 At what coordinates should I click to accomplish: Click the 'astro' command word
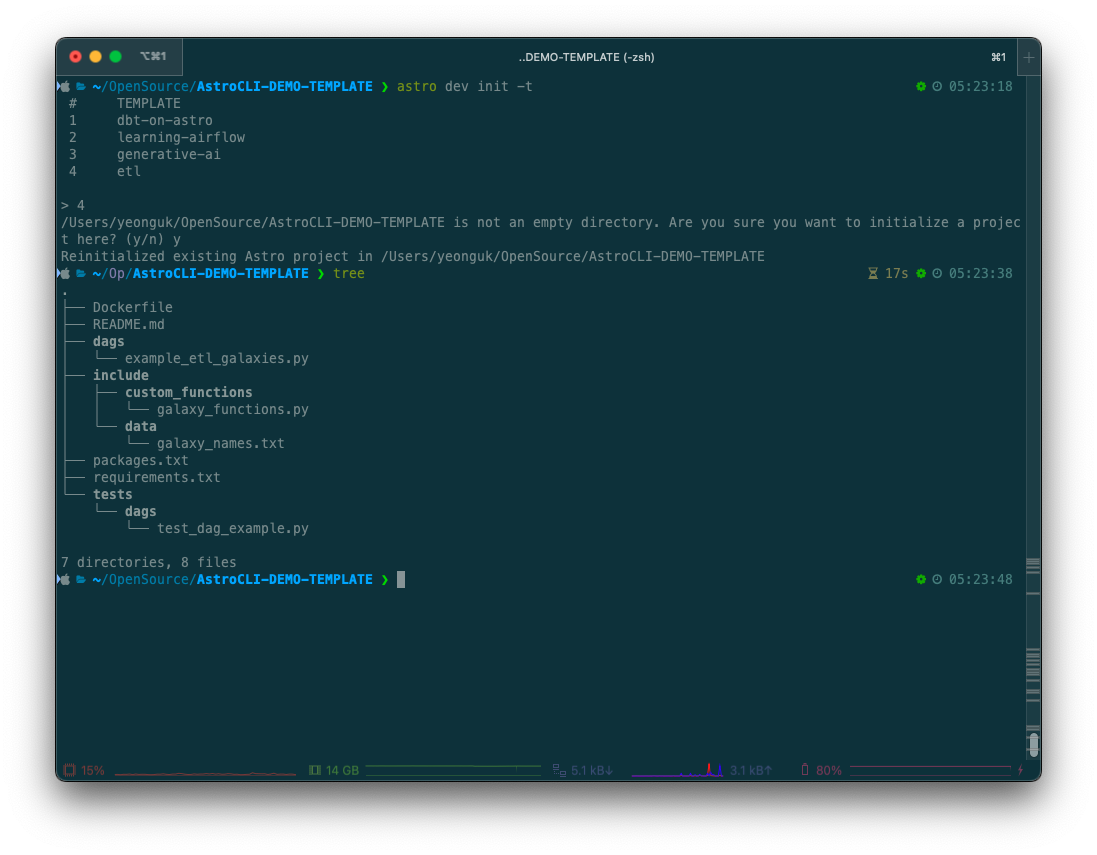click(416, 87)
